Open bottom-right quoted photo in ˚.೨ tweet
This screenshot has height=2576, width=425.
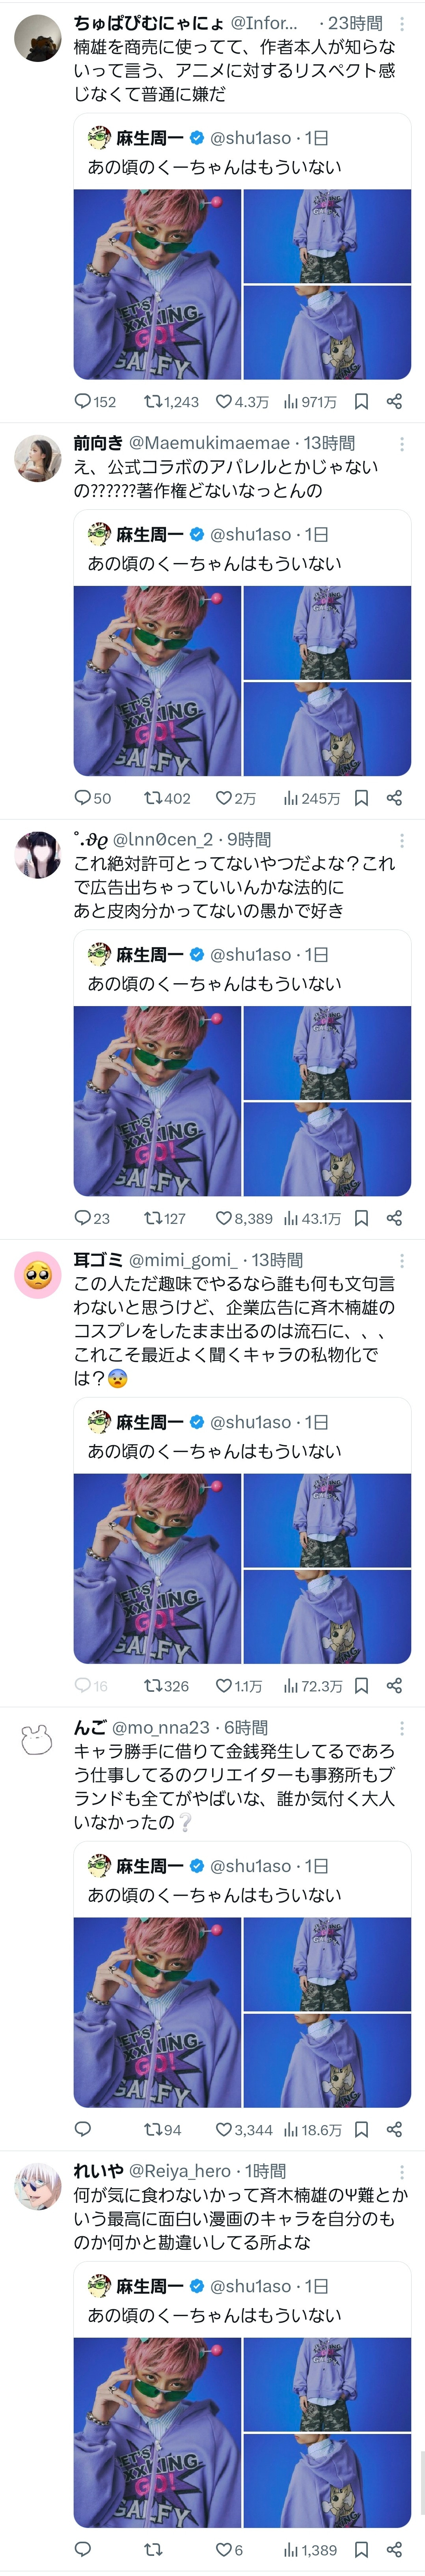(327, 1149)
